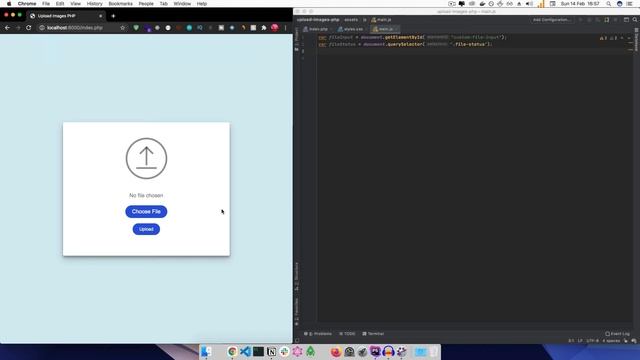Open the terminal app from the Dock
Viewport: 640px width, 360px height.
(258, 351)
